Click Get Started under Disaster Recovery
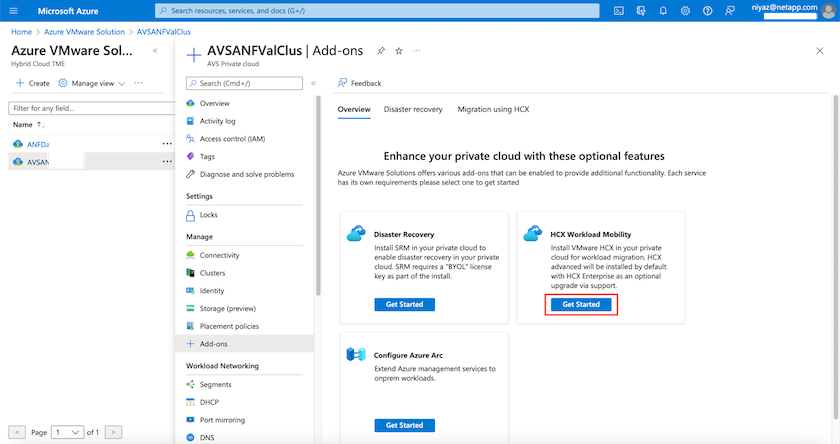Image resolution: width=840 pixels, height=444 pixels. click(404, 304)
